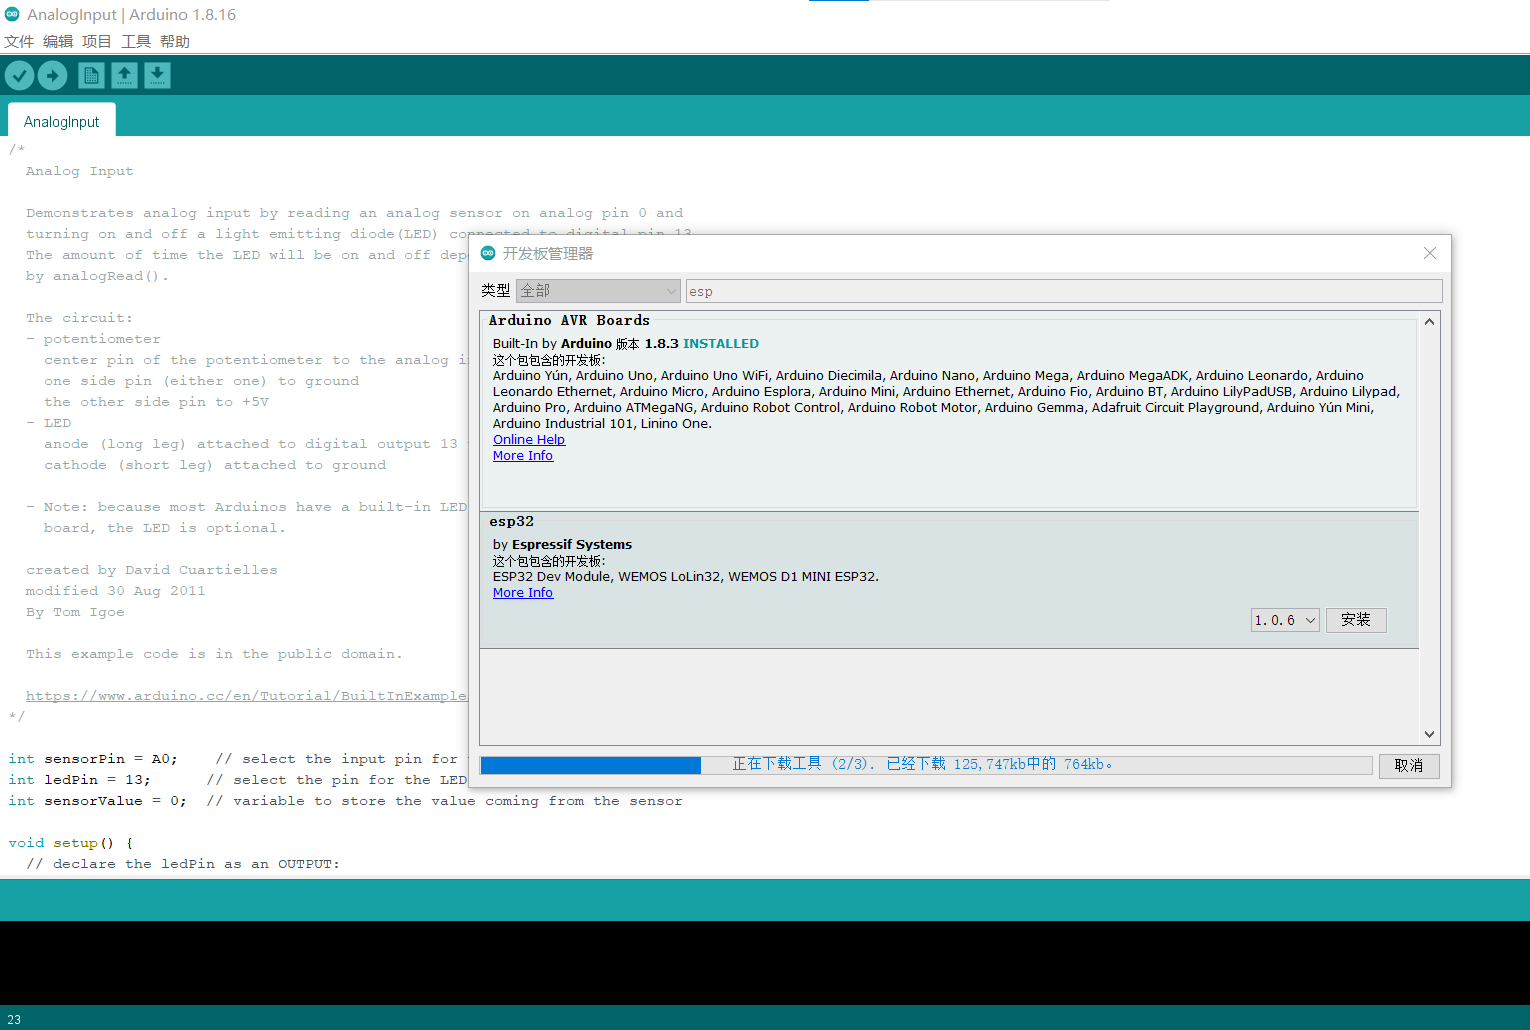Click the 类型 label in Boards Manager
The image size is (1530, 1030).
pos(496,290)
